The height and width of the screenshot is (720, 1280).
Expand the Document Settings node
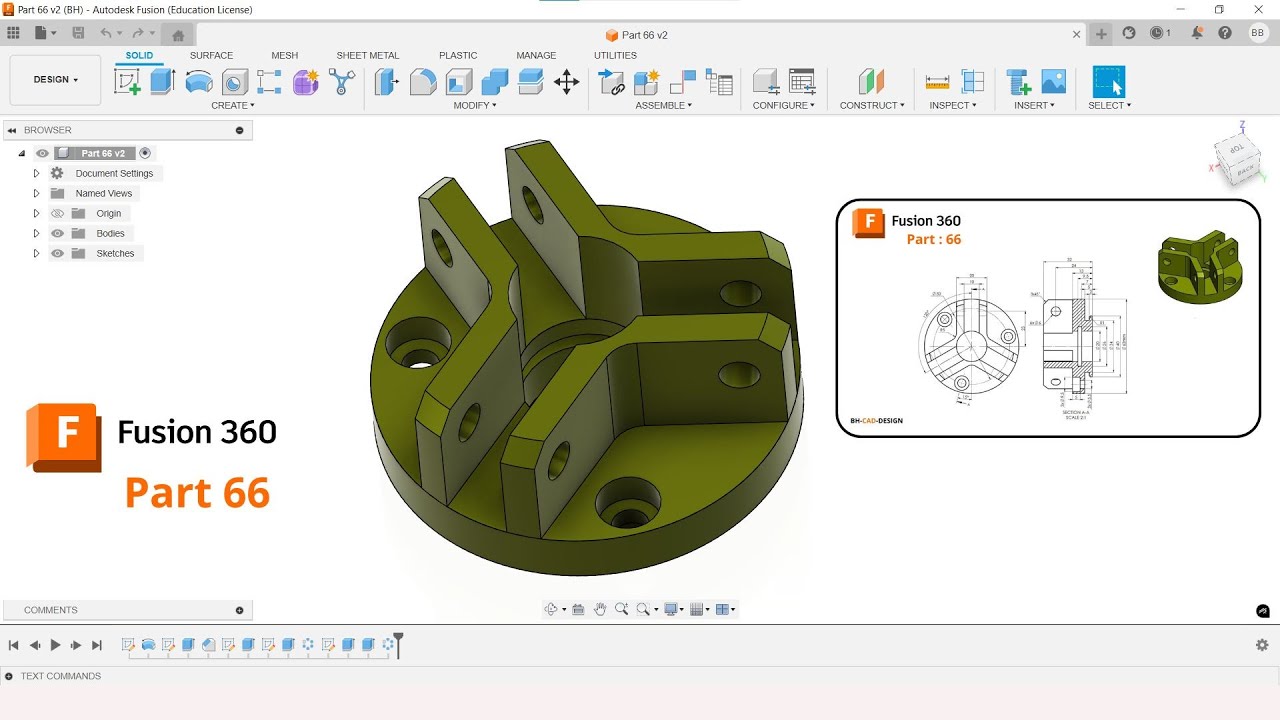36,173
